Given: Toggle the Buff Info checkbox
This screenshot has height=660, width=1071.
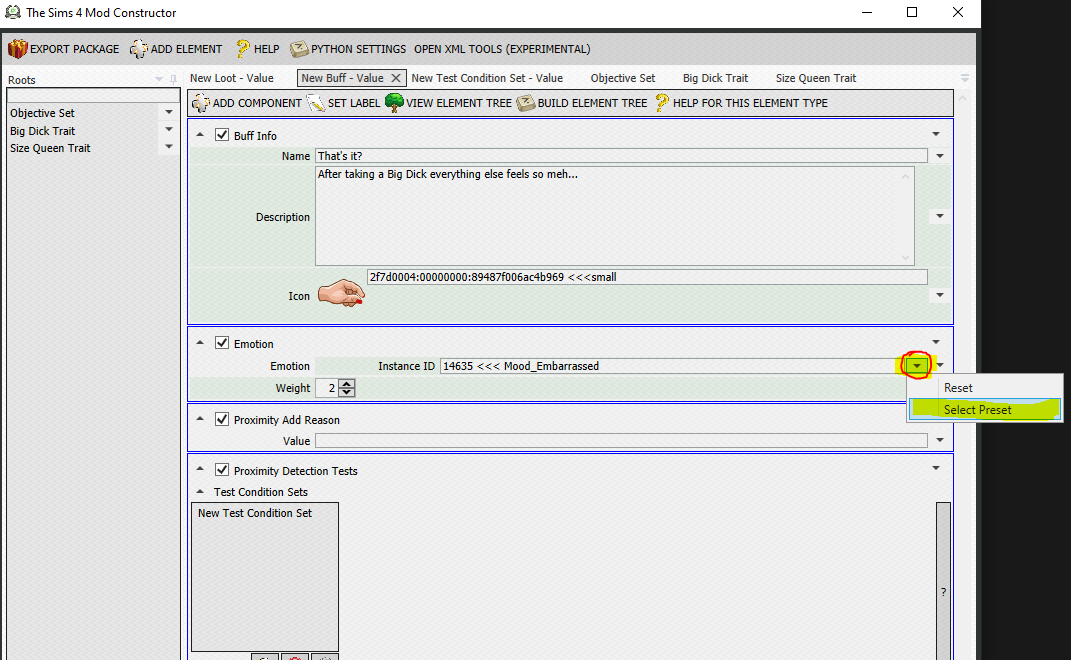Looking at the screenshot, I should (222, 135).
